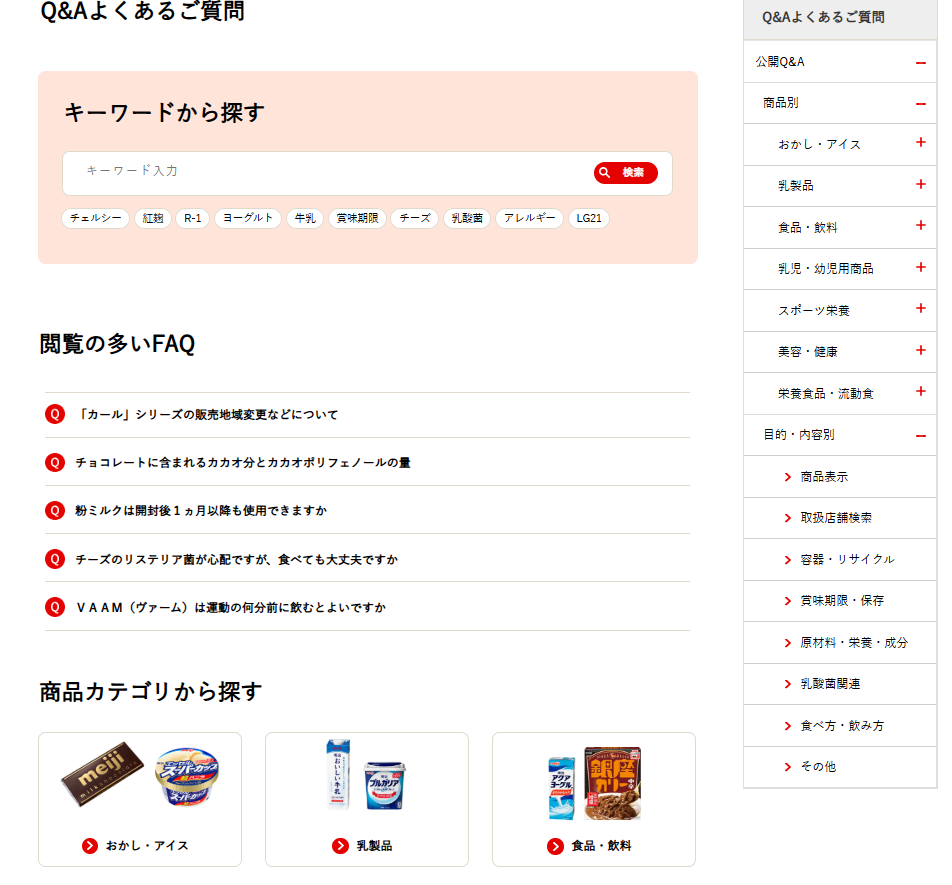Screen dimensions: 952x885
Task: Click the red arrow icon next to 乳製品
Action: click(341, 846)
